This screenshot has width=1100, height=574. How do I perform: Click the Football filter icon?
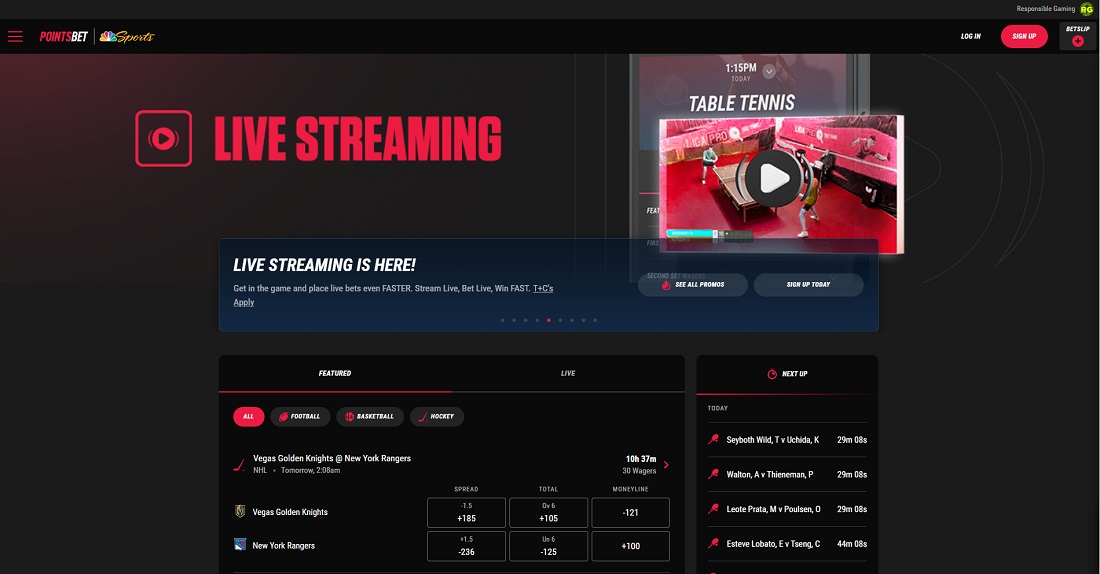click(283, 417)
